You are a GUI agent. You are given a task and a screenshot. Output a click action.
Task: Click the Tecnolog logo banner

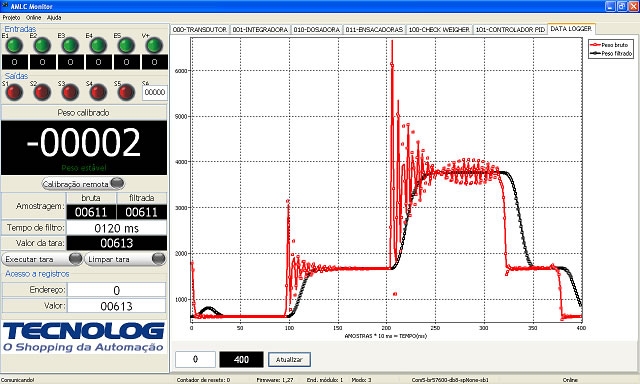pos(84,337)
